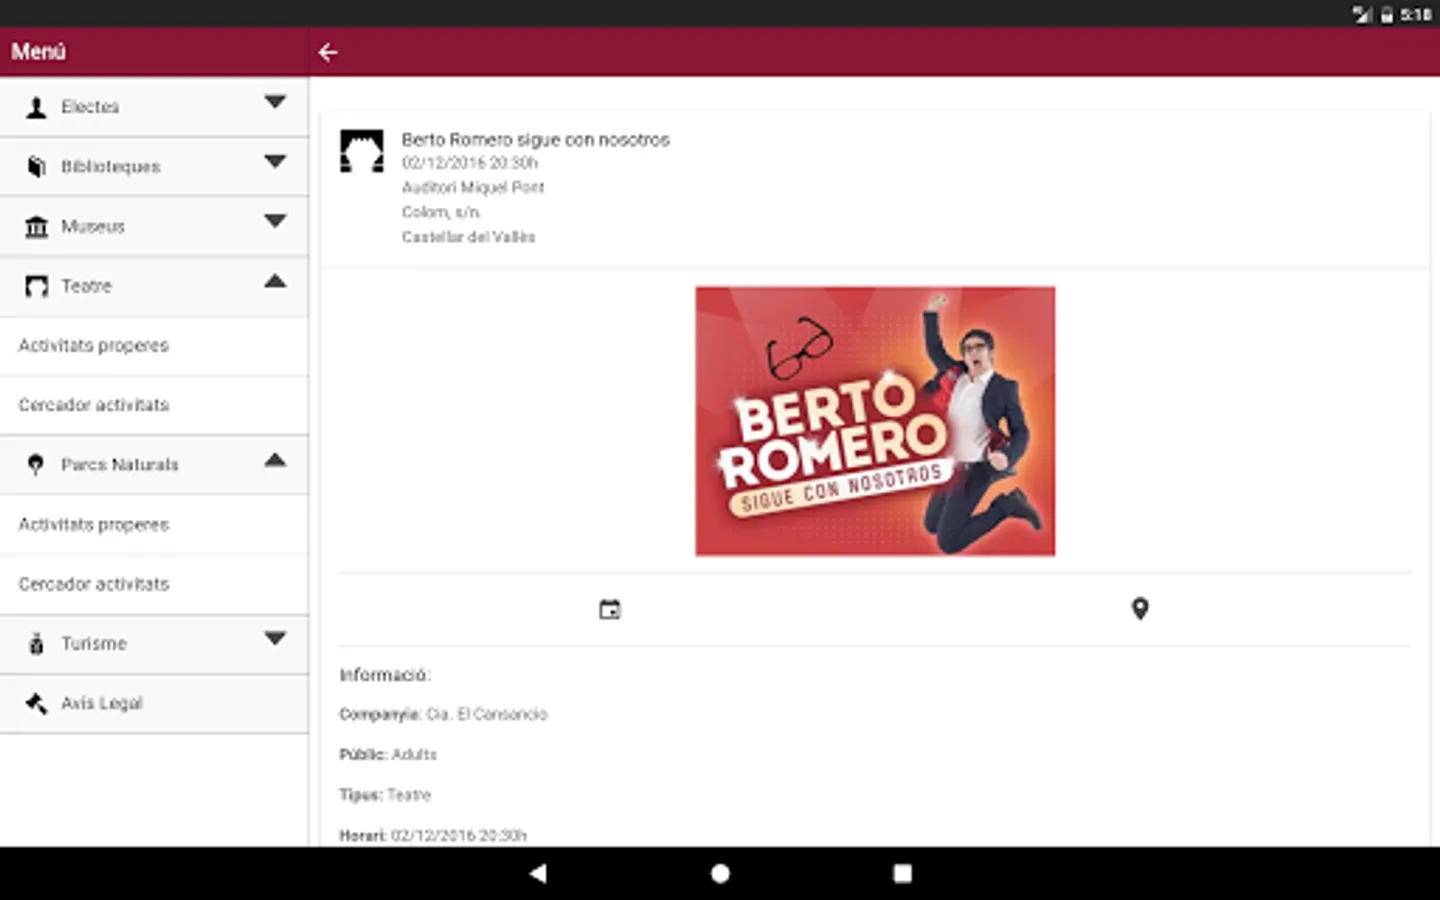Tap the signal status icon

[x=1362, y=14]
